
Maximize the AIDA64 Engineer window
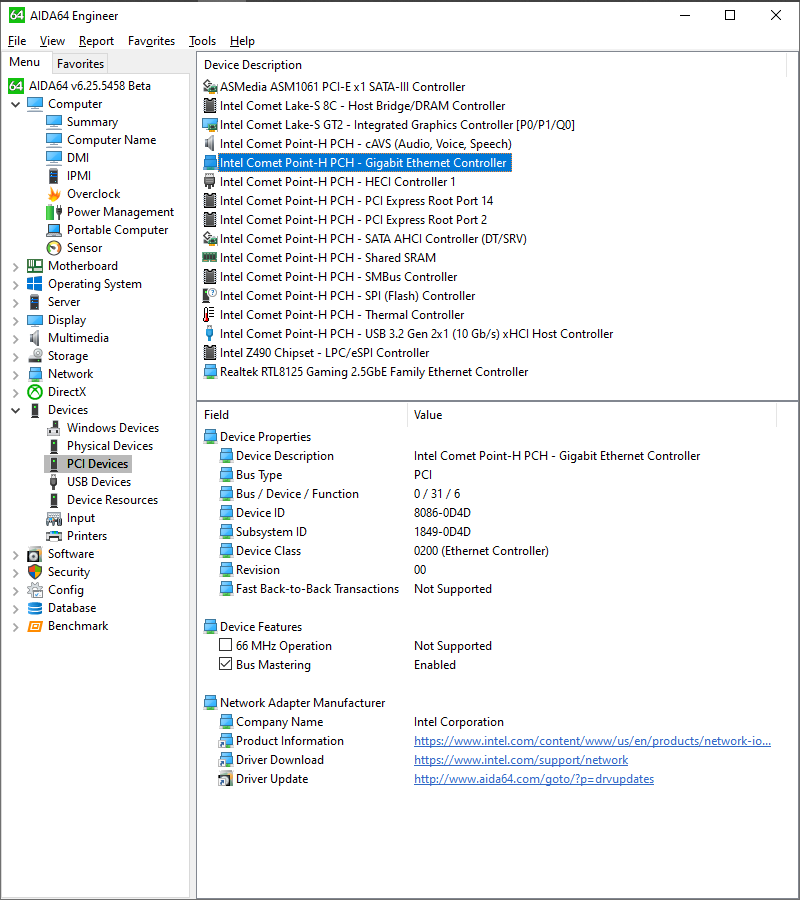(x=730, y=15)
